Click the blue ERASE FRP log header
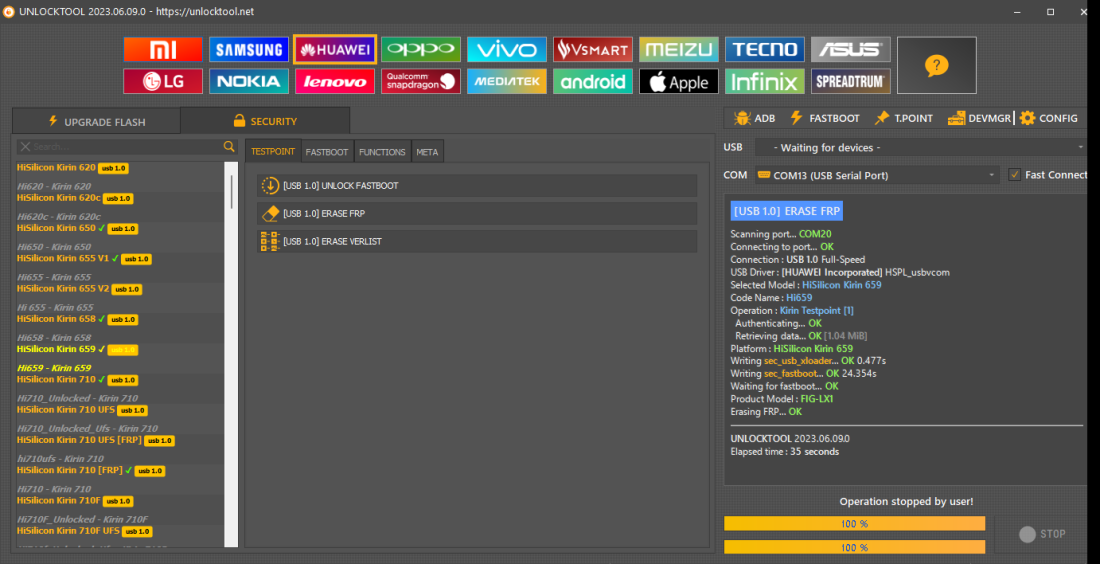The width and height of the screenshot is (1100, 564). [786, 211]
